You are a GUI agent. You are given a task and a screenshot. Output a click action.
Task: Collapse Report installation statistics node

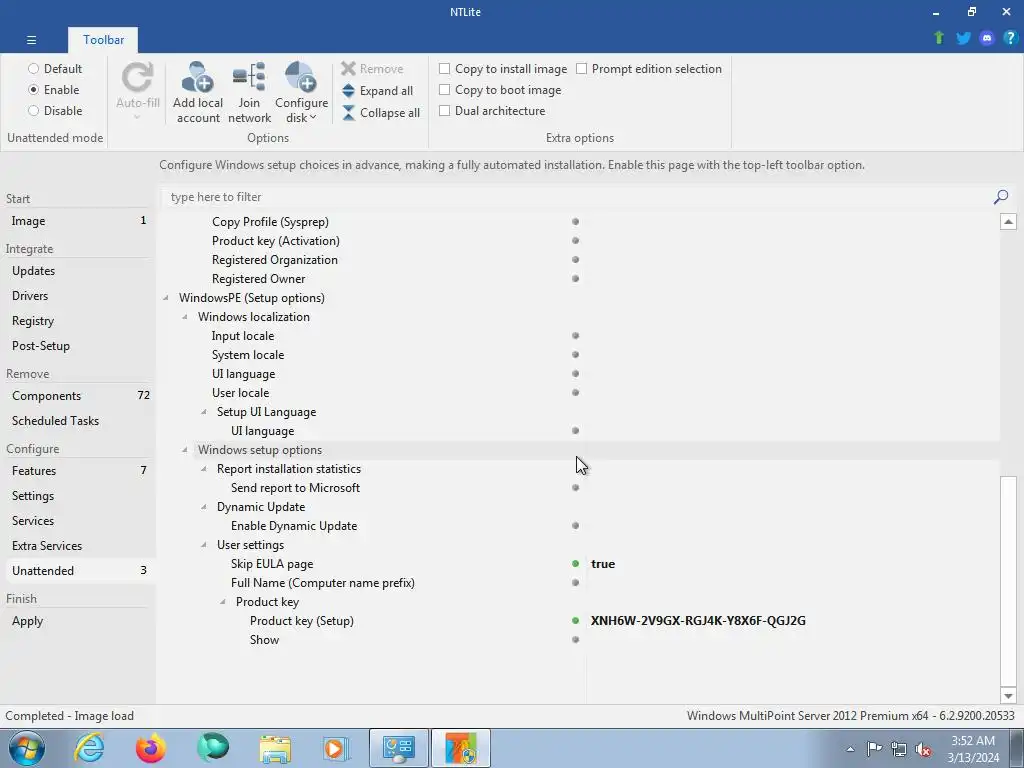click(x=204, y=469)
